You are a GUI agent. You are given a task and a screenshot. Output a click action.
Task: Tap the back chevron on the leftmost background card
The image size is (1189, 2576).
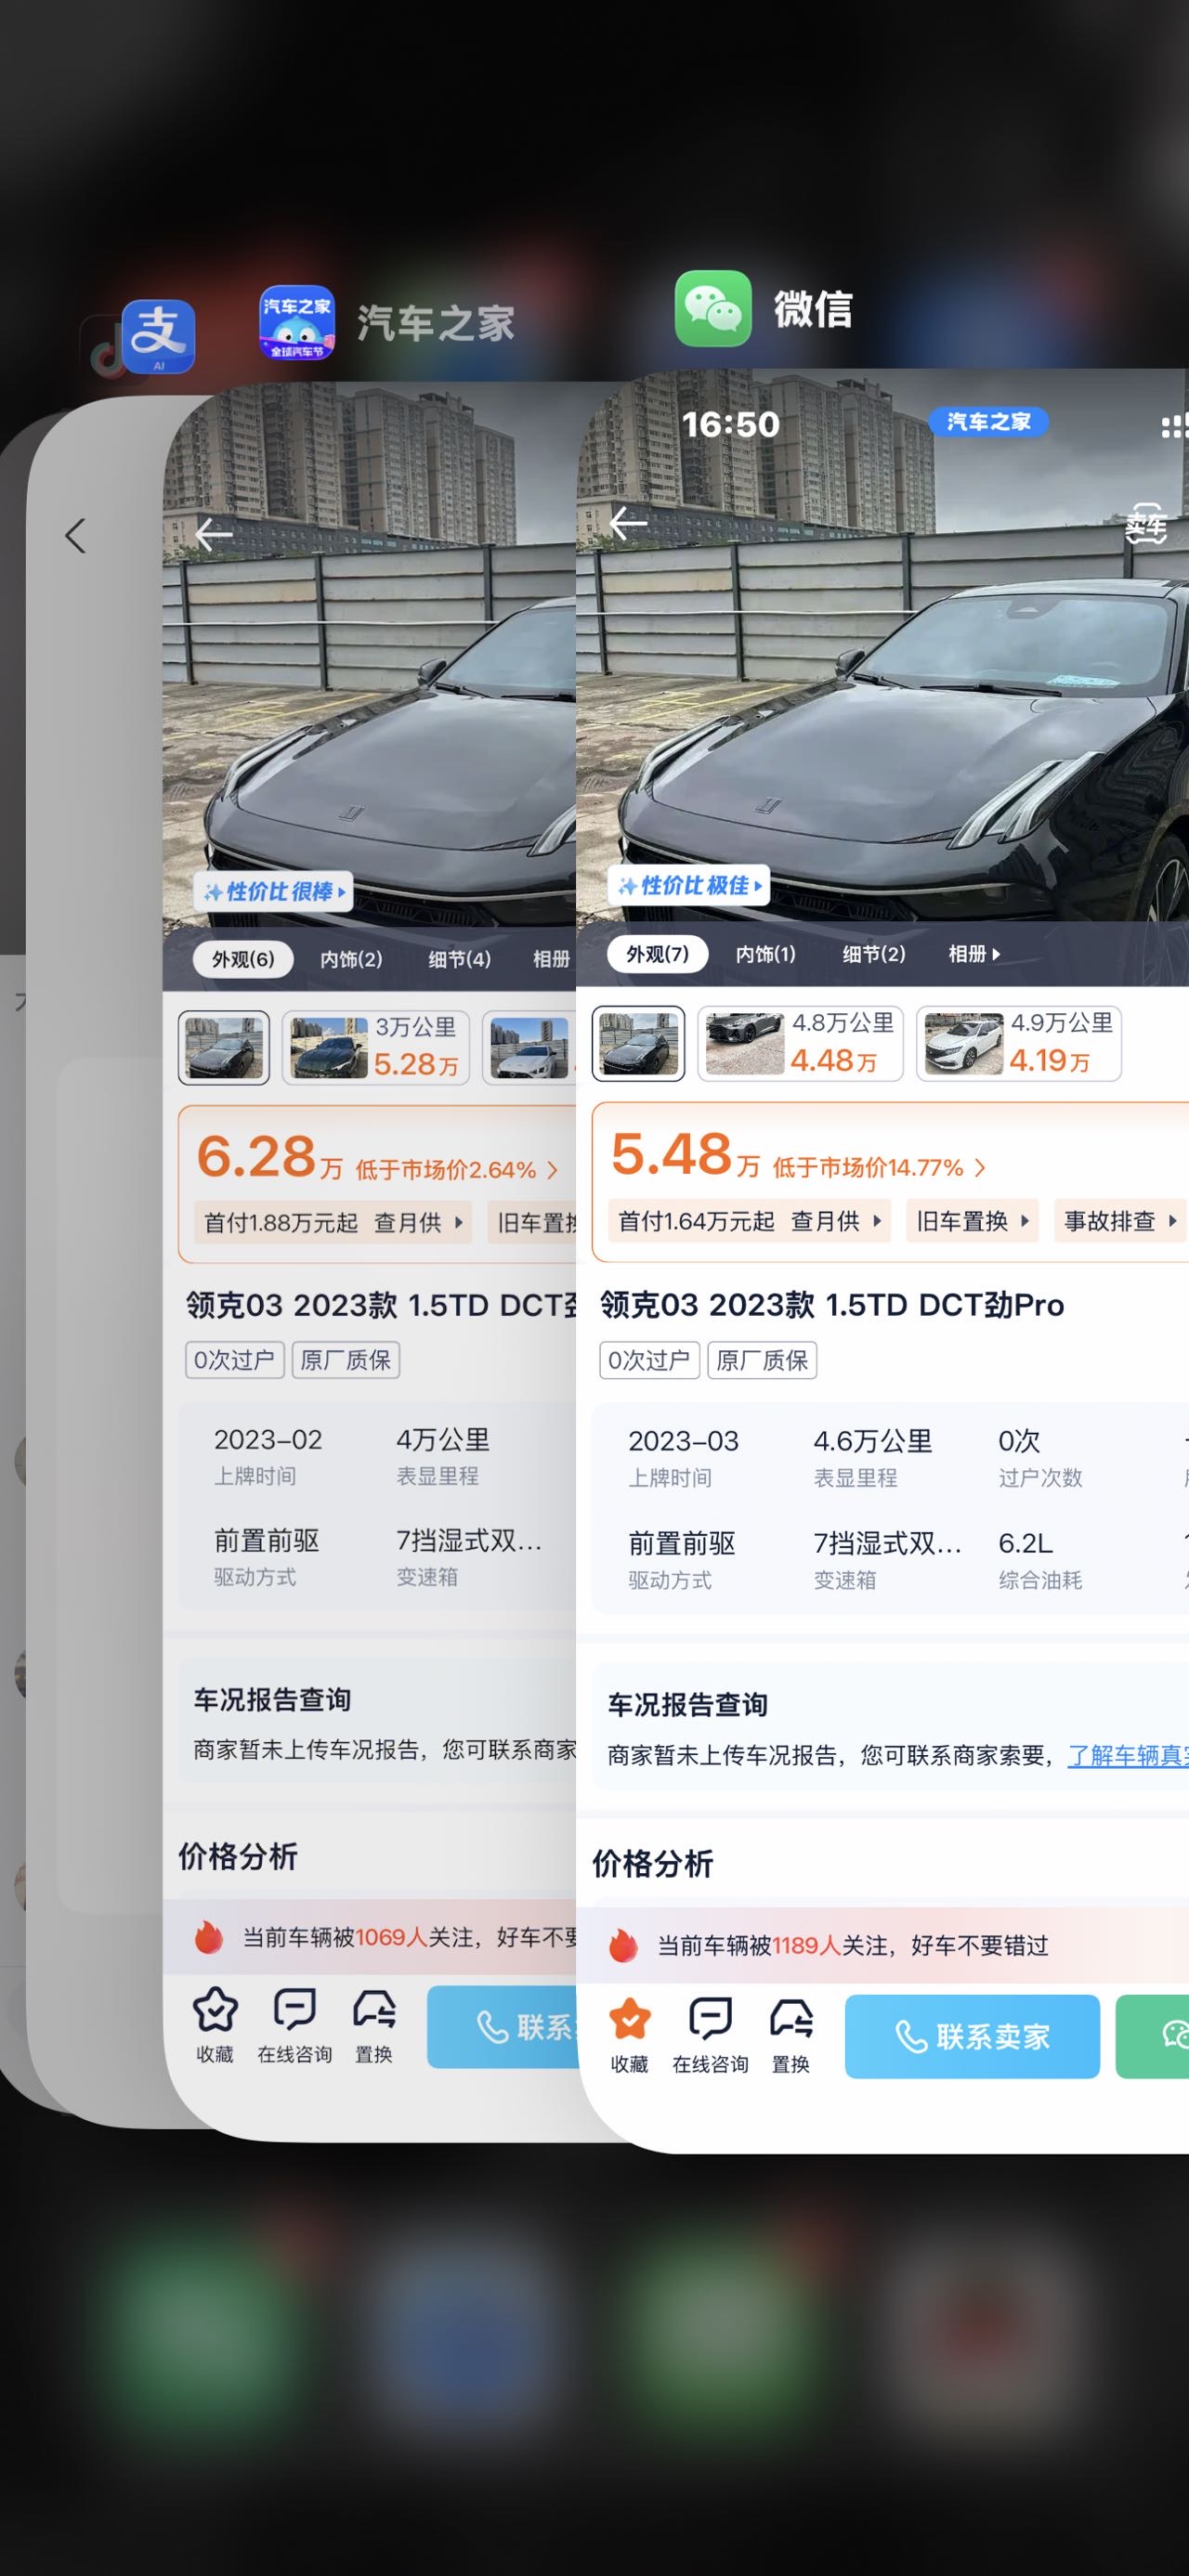75,536
